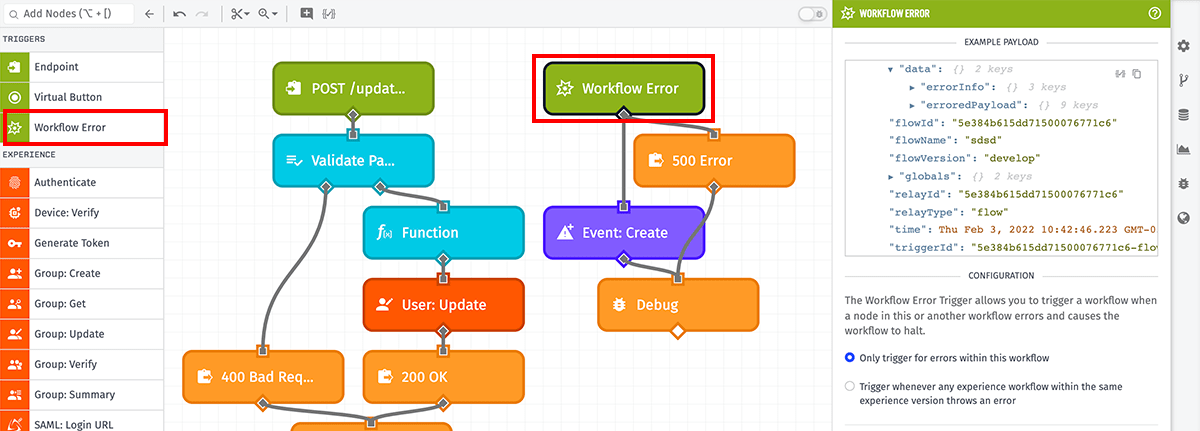Click the Add Nodes search field
Screen dimensions: 1200x431
[x=67, y=14]
